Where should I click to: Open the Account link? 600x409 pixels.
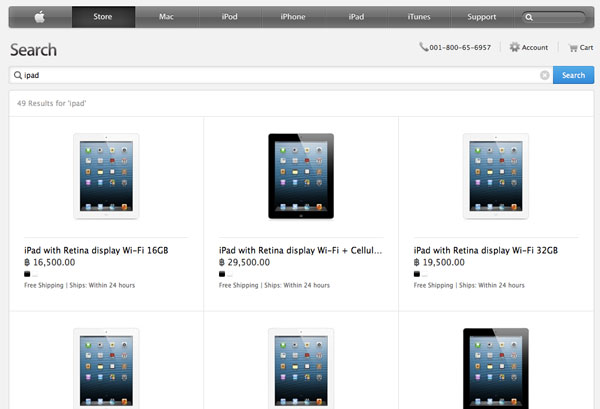pos(535,47)
